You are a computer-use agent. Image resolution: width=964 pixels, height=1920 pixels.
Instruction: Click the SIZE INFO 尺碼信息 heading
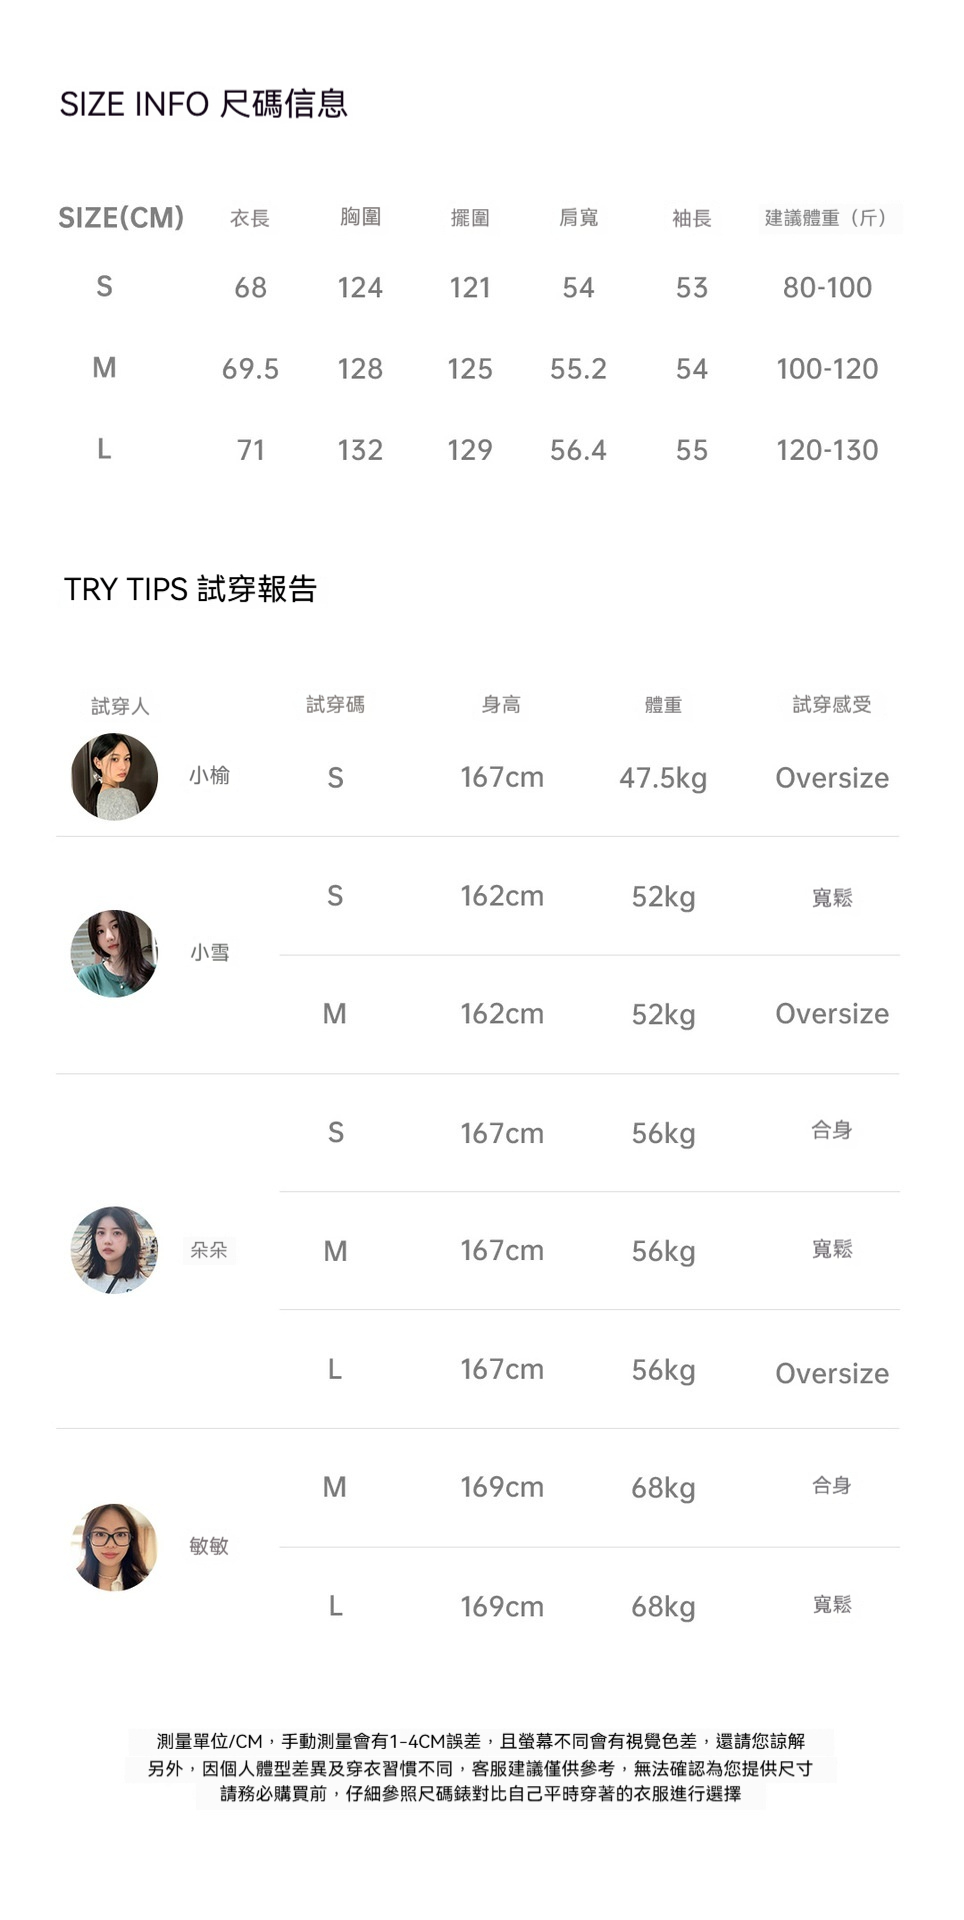[x=204, y=104]
